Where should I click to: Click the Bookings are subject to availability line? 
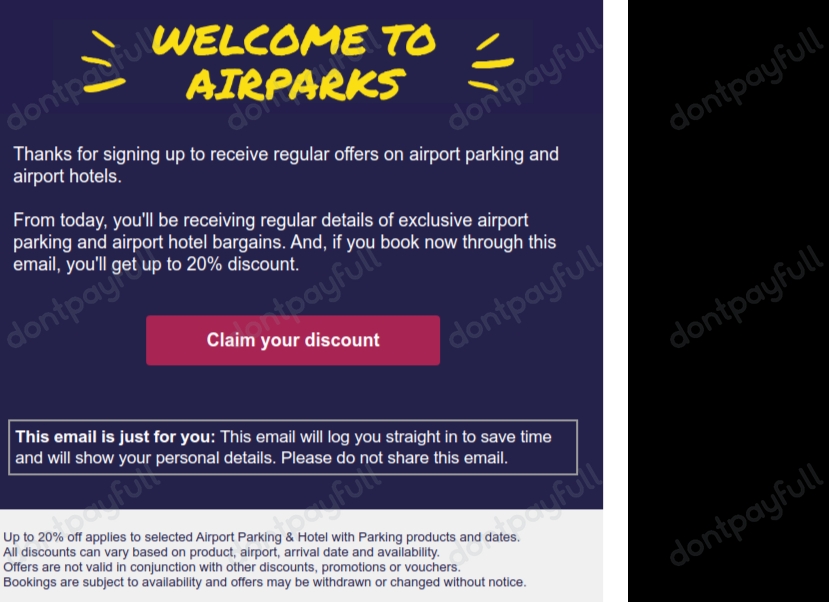tap(265, 582)
